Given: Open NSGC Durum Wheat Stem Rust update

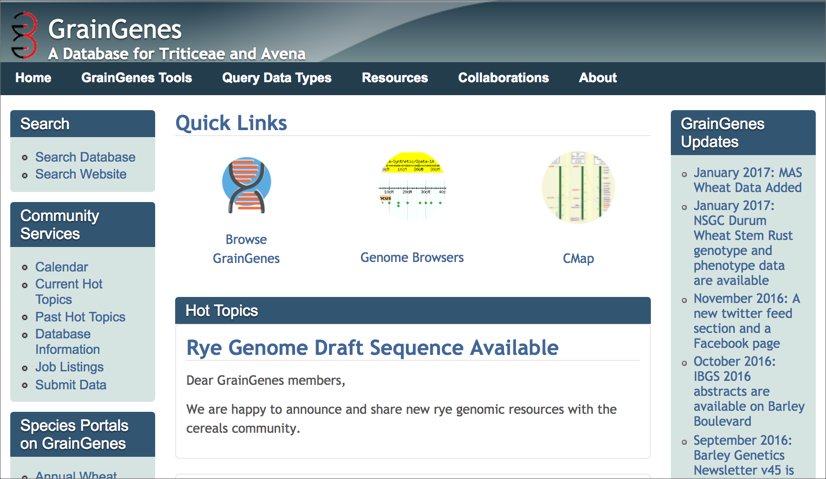Looking at the screenshot, I should click(743, 243).
